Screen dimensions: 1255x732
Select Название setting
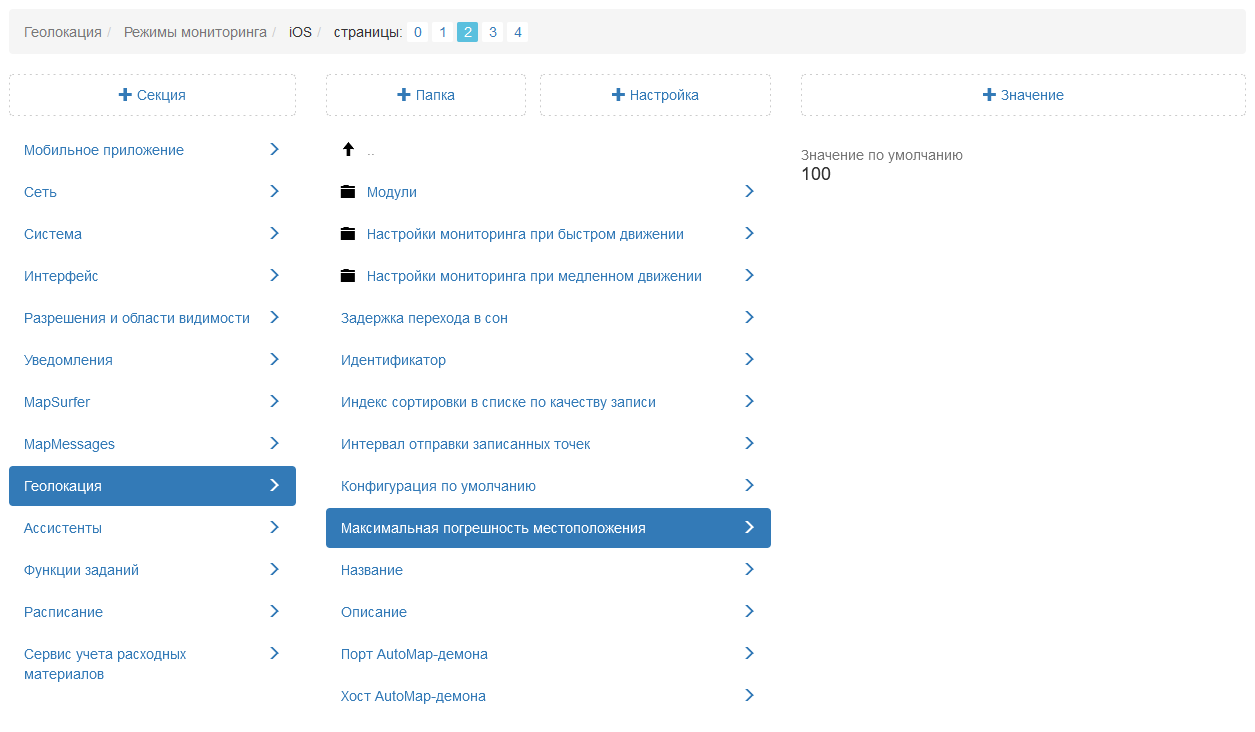[x=548, y=570]
